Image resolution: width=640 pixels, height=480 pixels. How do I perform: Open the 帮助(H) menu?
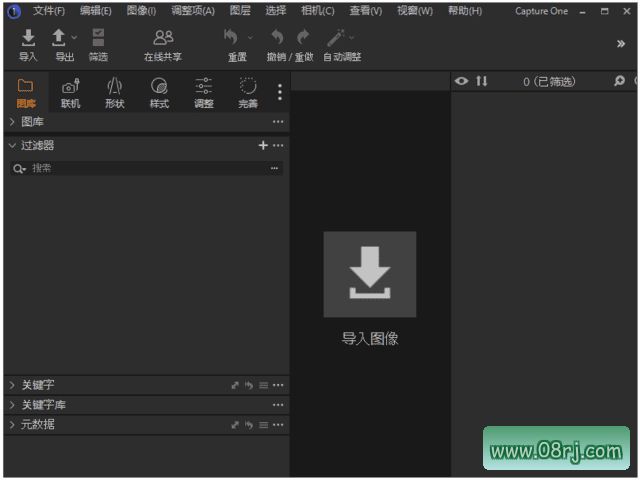[x=465, y=11]
